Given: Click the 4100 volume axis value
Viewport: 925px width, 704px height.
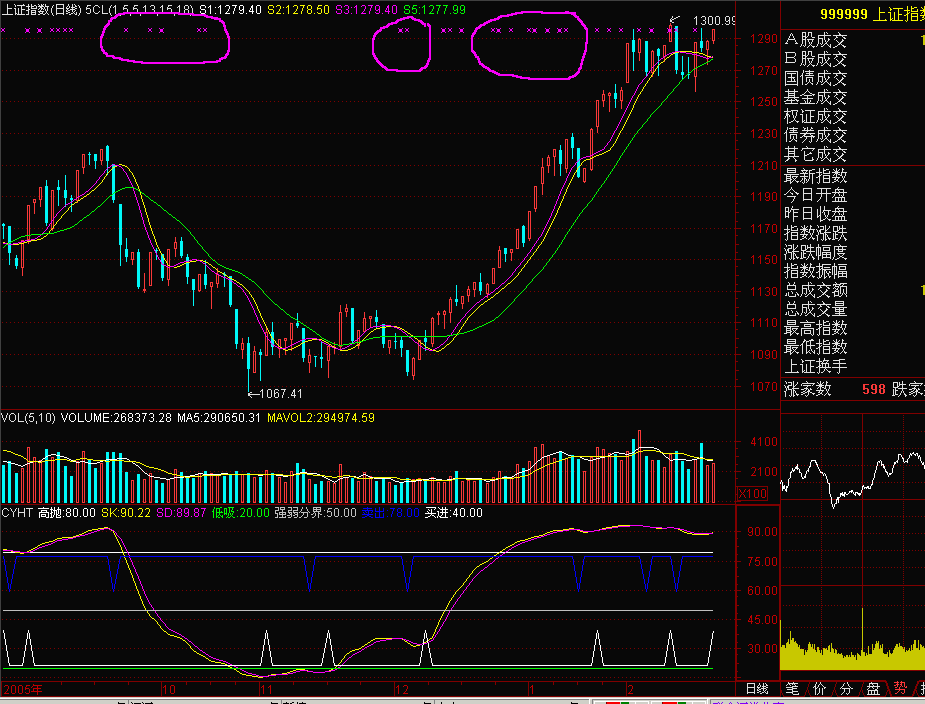Looking at the screenshot, I should click(x=764, y=441).
